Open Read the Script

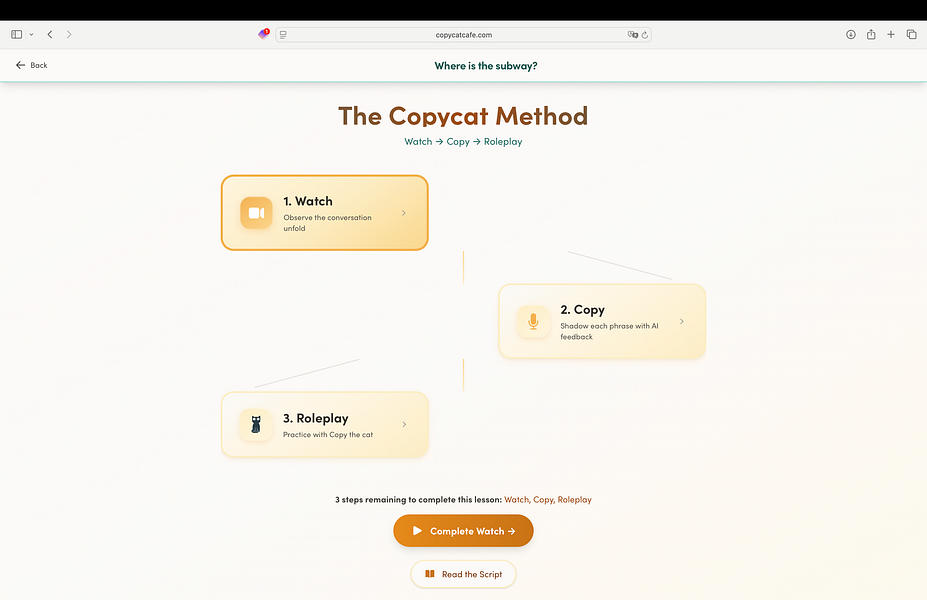463,574
